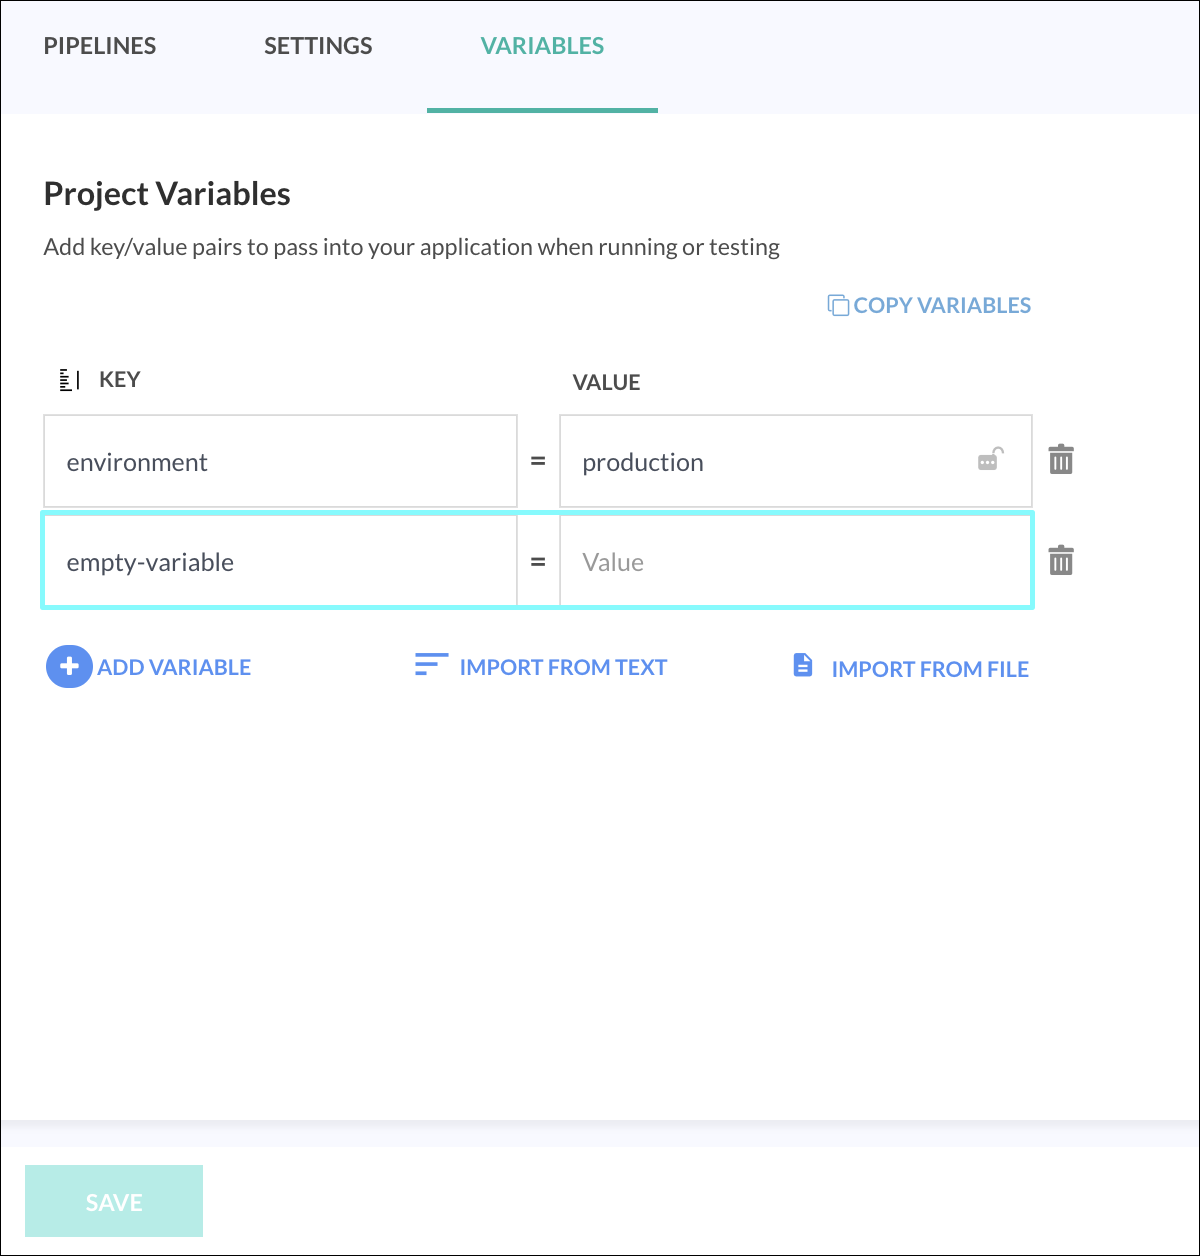Image resolution: width=1200 pixels, height=1256 pixels.
Task: Focus the environment key field
Action: coord(280,461)
